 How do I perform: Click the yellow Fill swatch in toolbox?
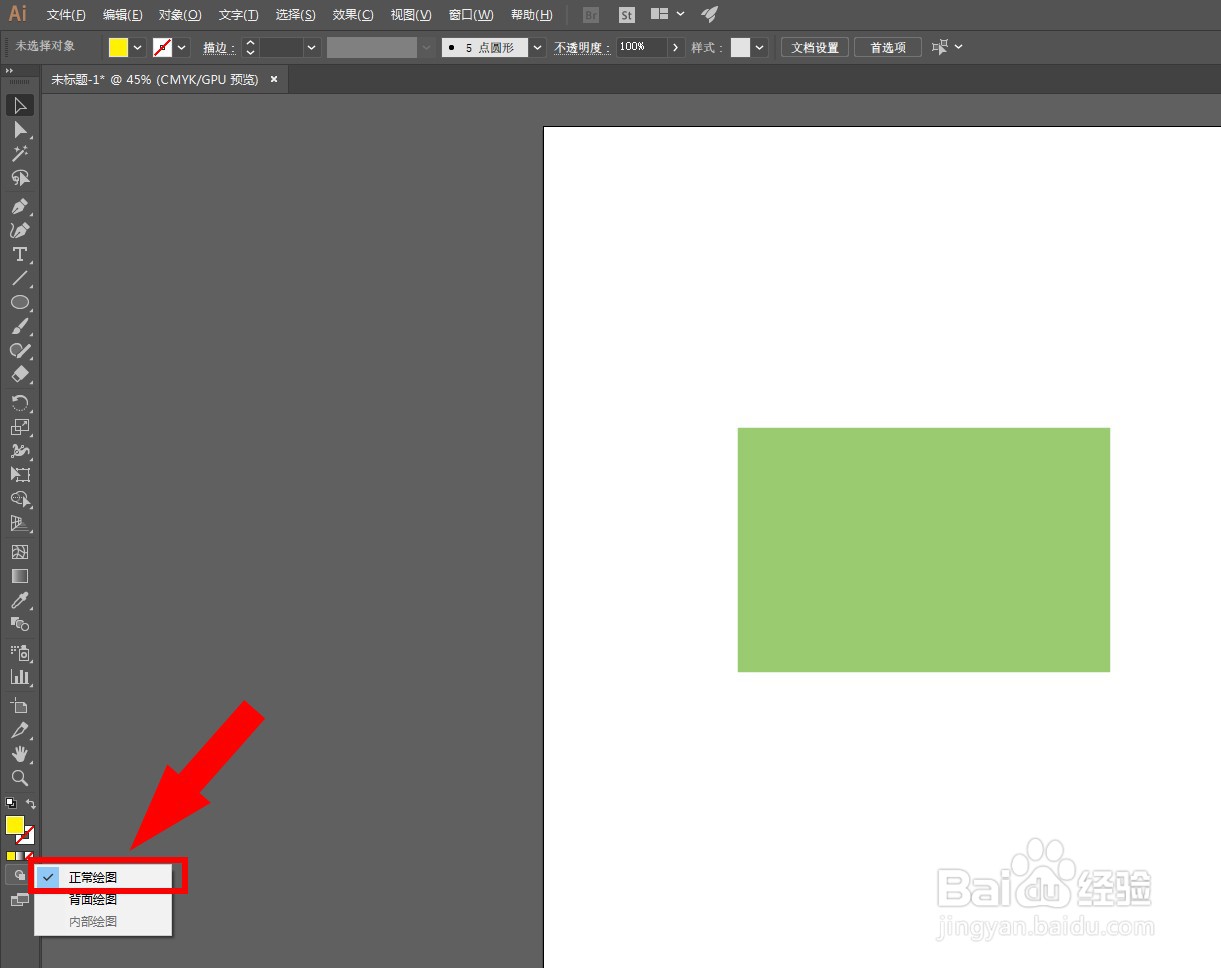click(15, 825)
